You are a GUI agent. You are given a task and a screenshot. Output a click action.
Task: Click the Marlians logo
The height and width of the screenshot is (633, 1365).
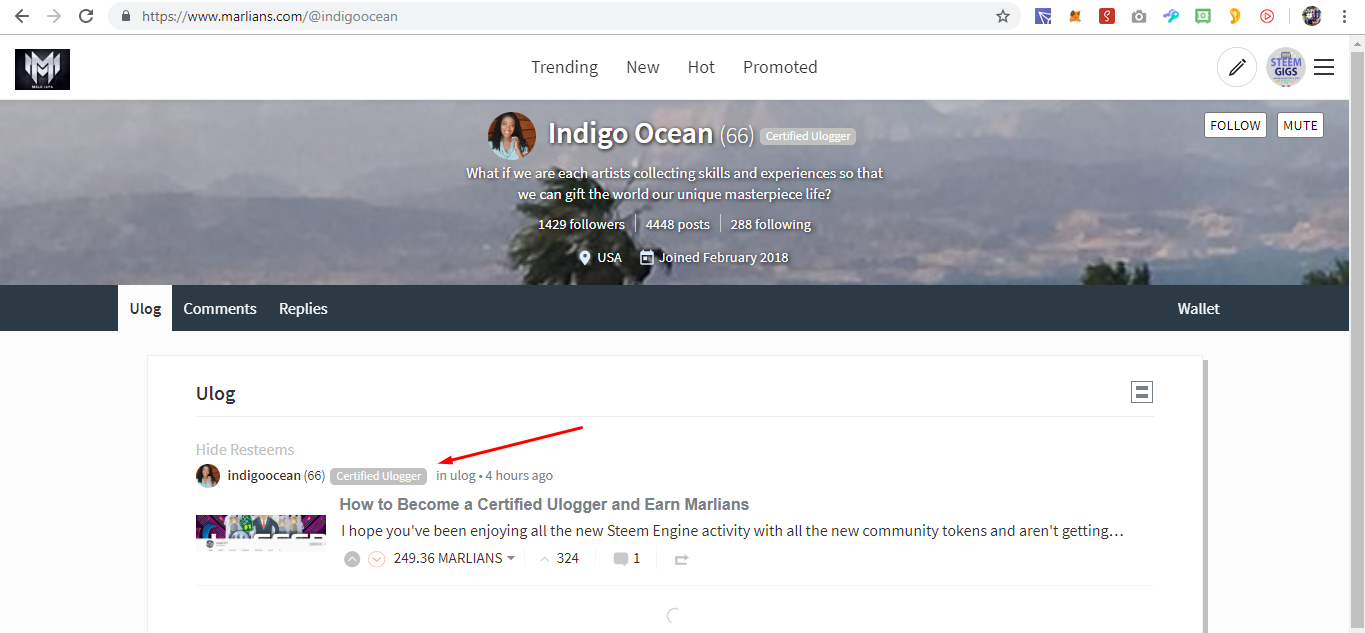pos(42,69)
